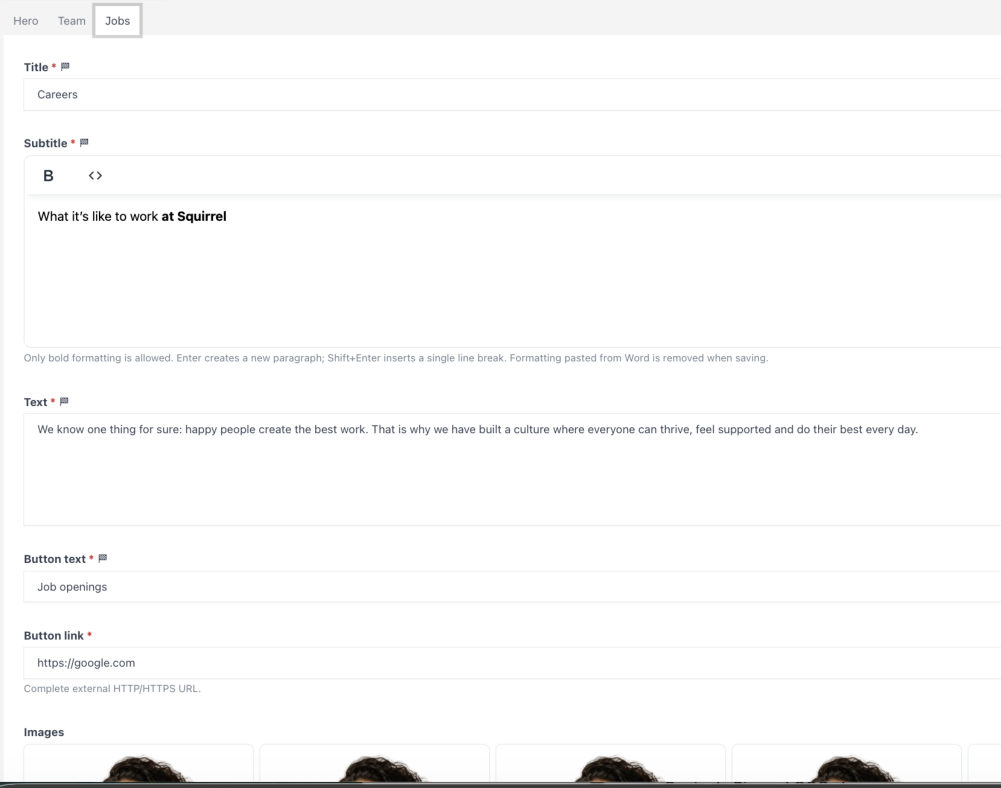Screen dimensions: 1001x788
Task: Click the Images section label
Action: pos(44,732)
